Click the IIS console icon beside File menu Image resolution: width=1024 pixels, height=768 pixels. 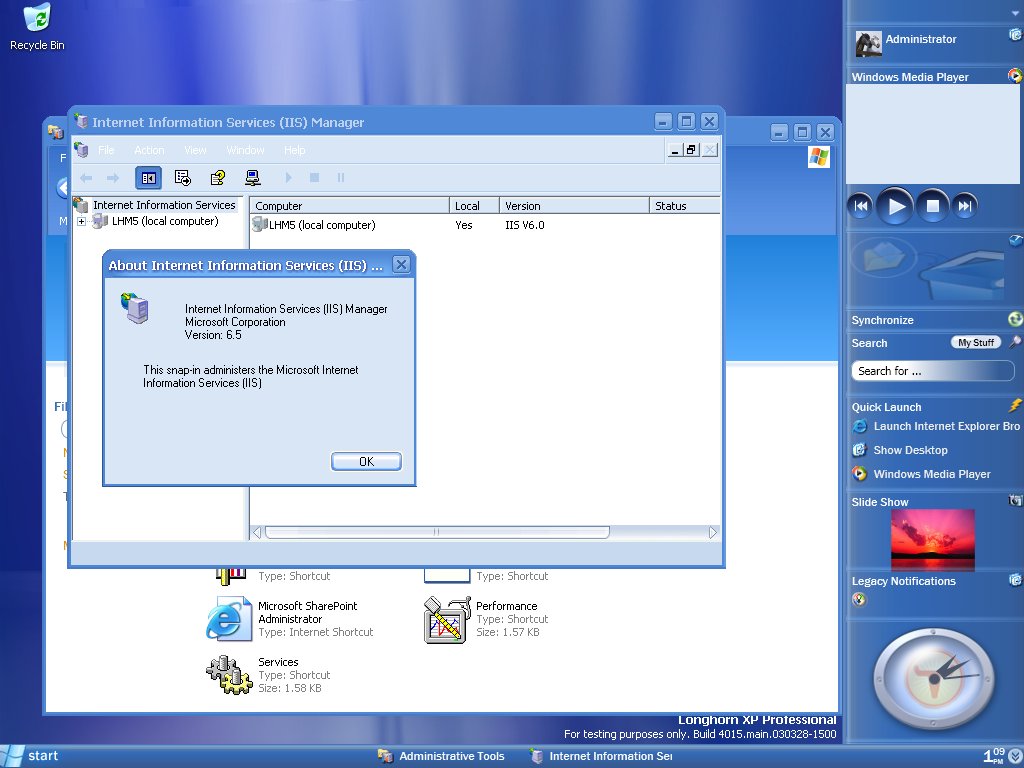click(81, 150)
